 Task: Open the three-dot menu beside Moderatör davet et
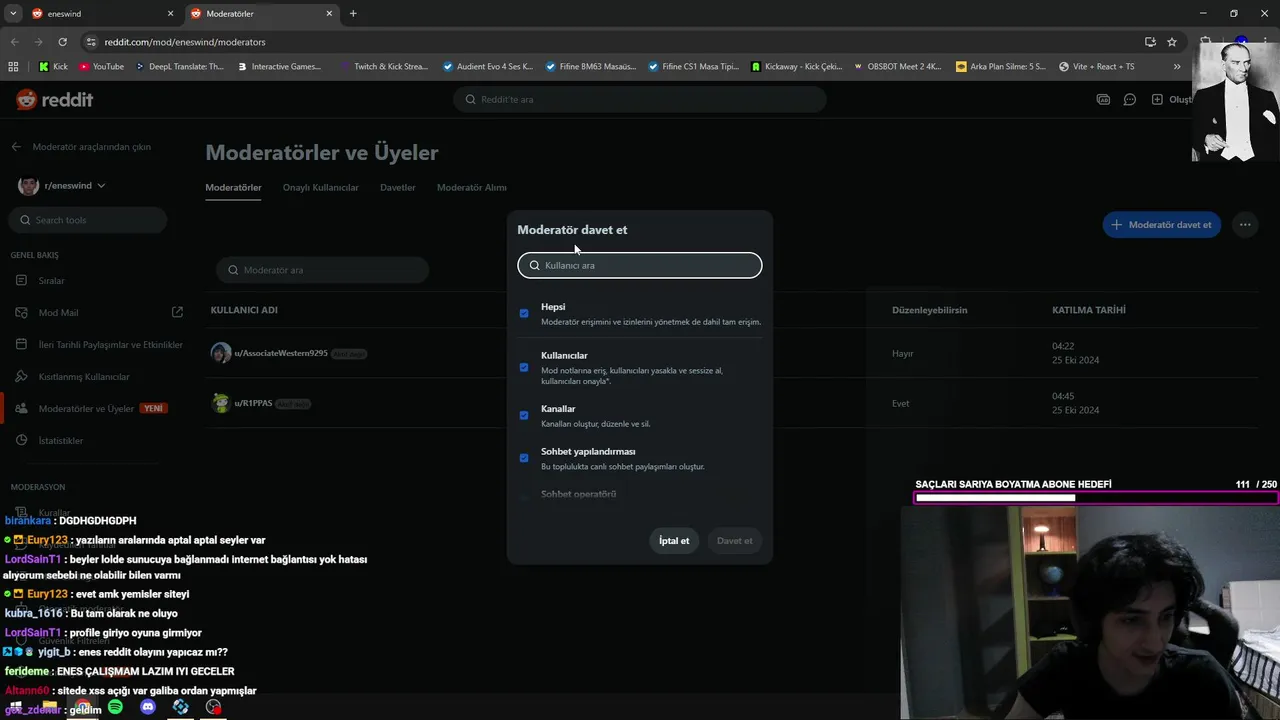[1245, 225]
